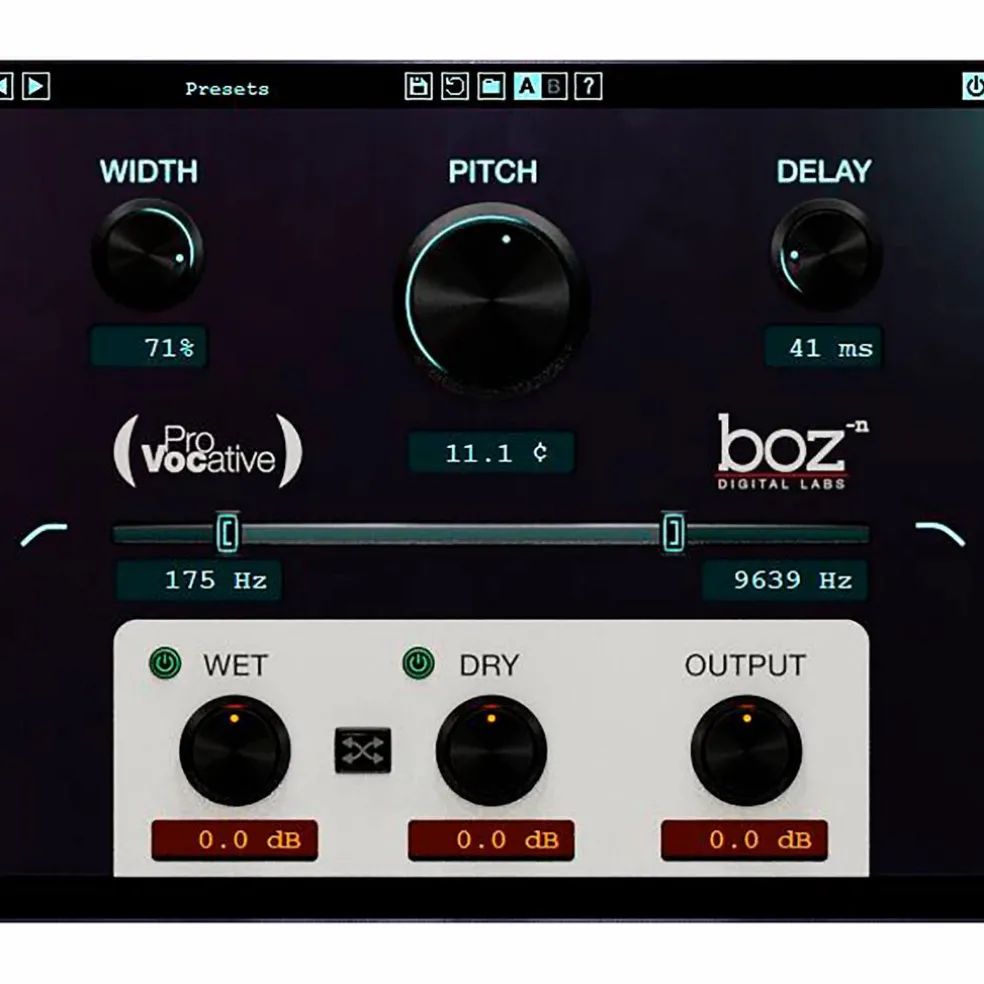This screenshot has width=984, height=984.
Task: Click the DRY label text
Action: click(x=489, y=665)
